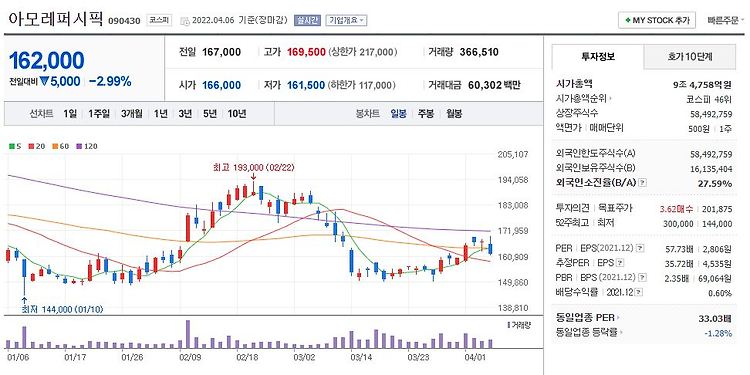Screen dimensions: 750x375
Task: Select the 3개월 line chart period
Action: (x=132, y=114)
